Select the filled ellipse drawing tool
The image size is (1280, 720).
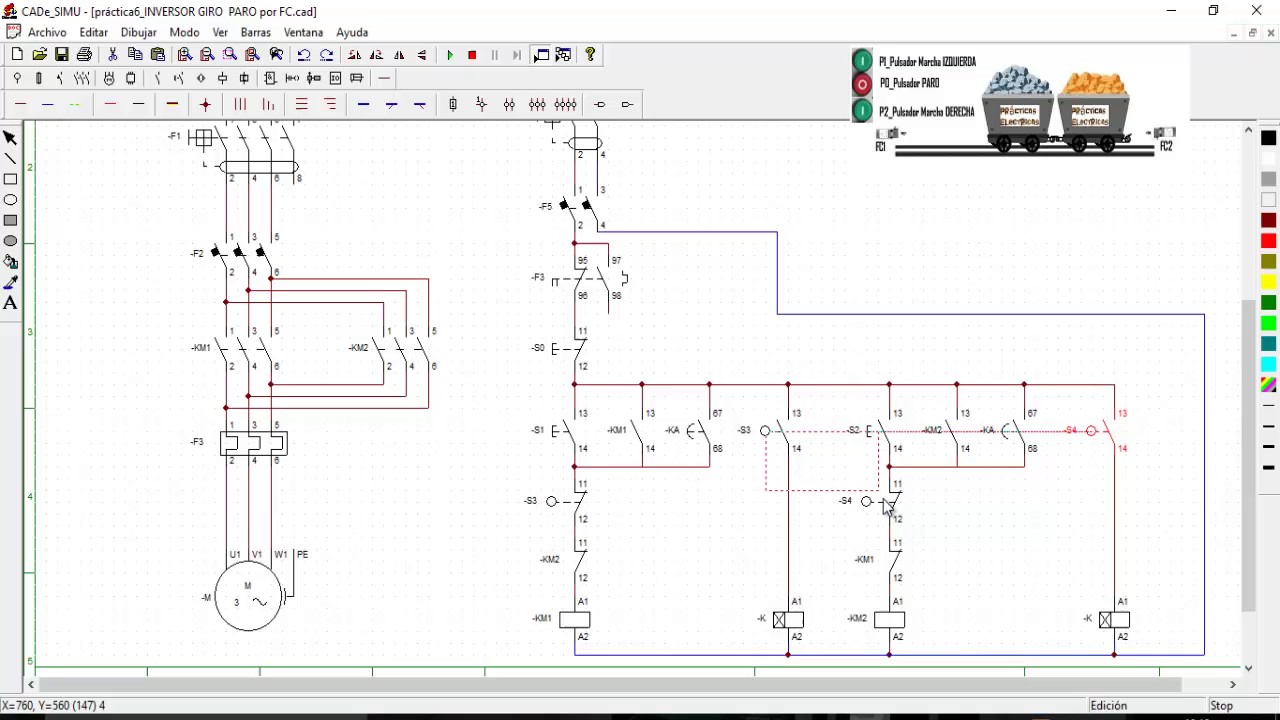pos(11,241)
